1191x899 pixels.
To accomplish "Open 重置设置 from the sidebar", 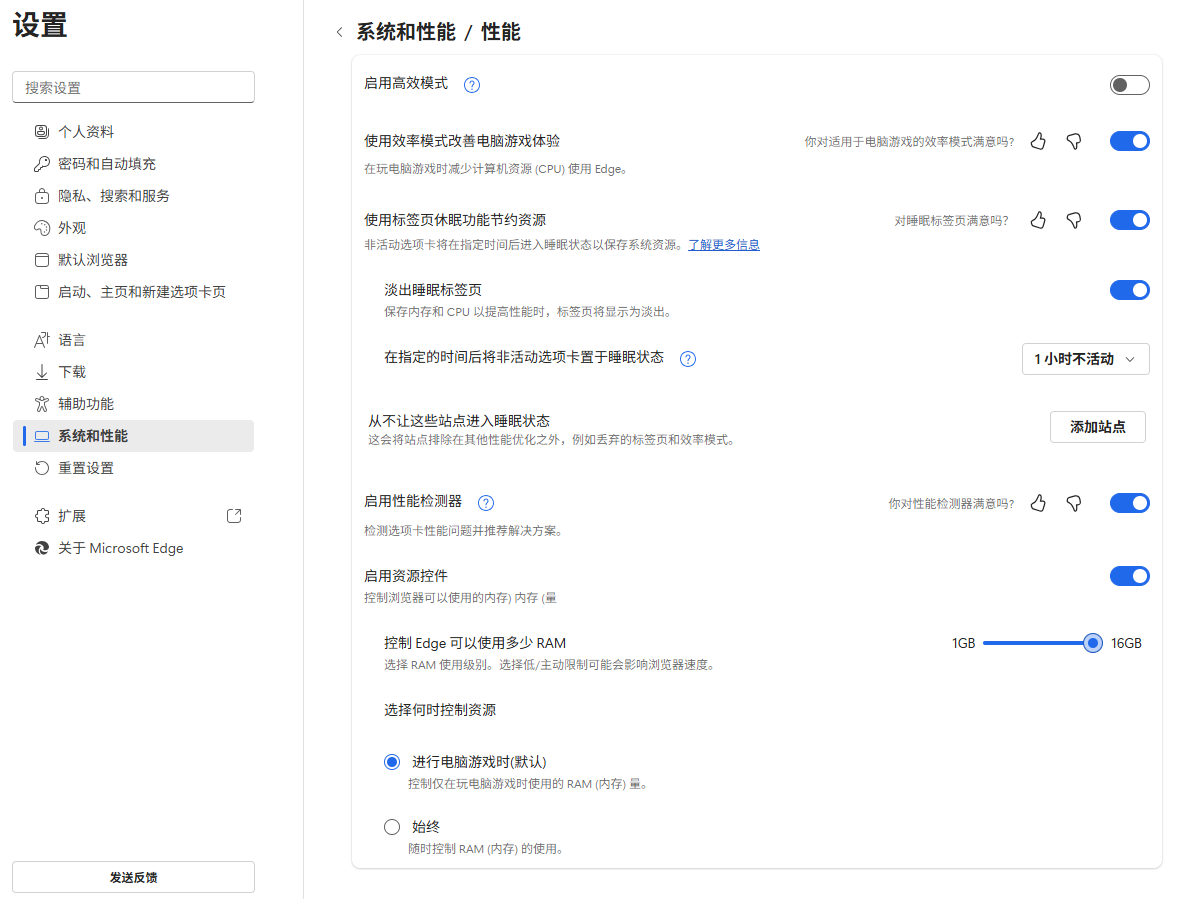I will (93, 467).
